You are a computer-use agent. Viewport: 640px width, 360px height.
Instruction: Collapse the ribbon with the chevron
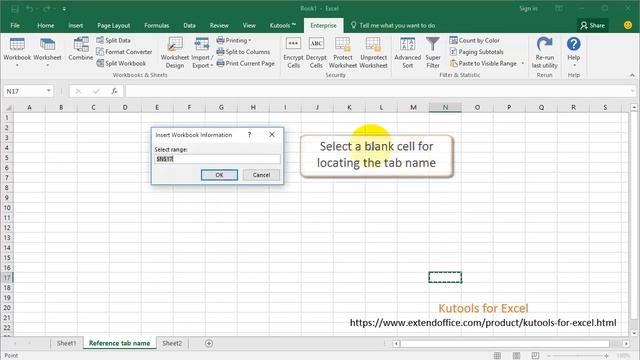pos(632,75)
